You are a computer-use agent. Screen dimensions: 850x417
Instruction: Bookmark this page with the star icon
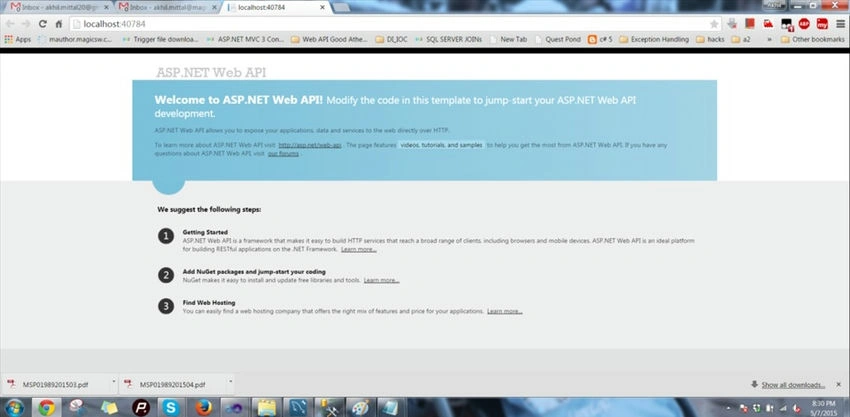pos(714,24)
